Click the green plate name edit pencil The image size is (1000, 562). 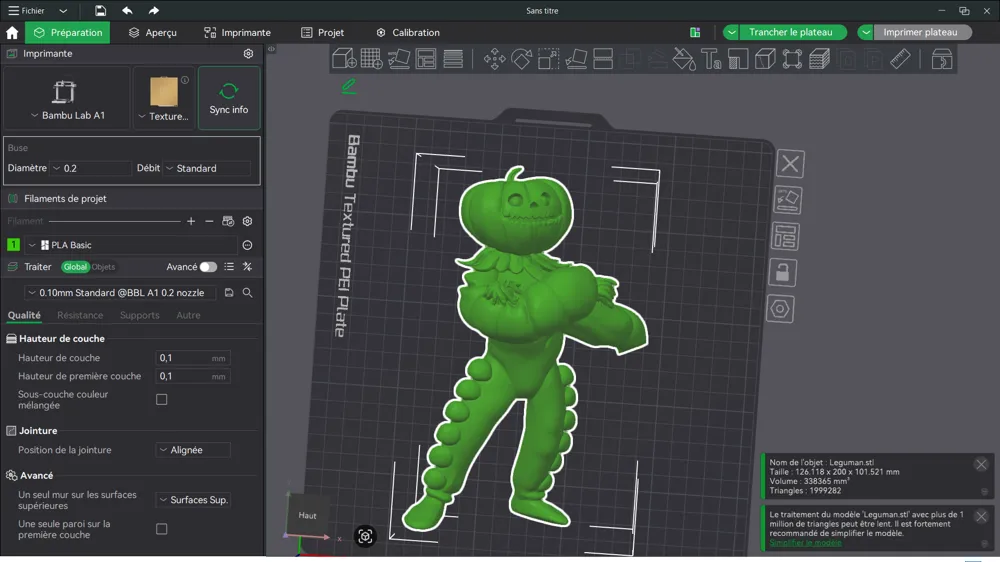click(x=349, y=86)
